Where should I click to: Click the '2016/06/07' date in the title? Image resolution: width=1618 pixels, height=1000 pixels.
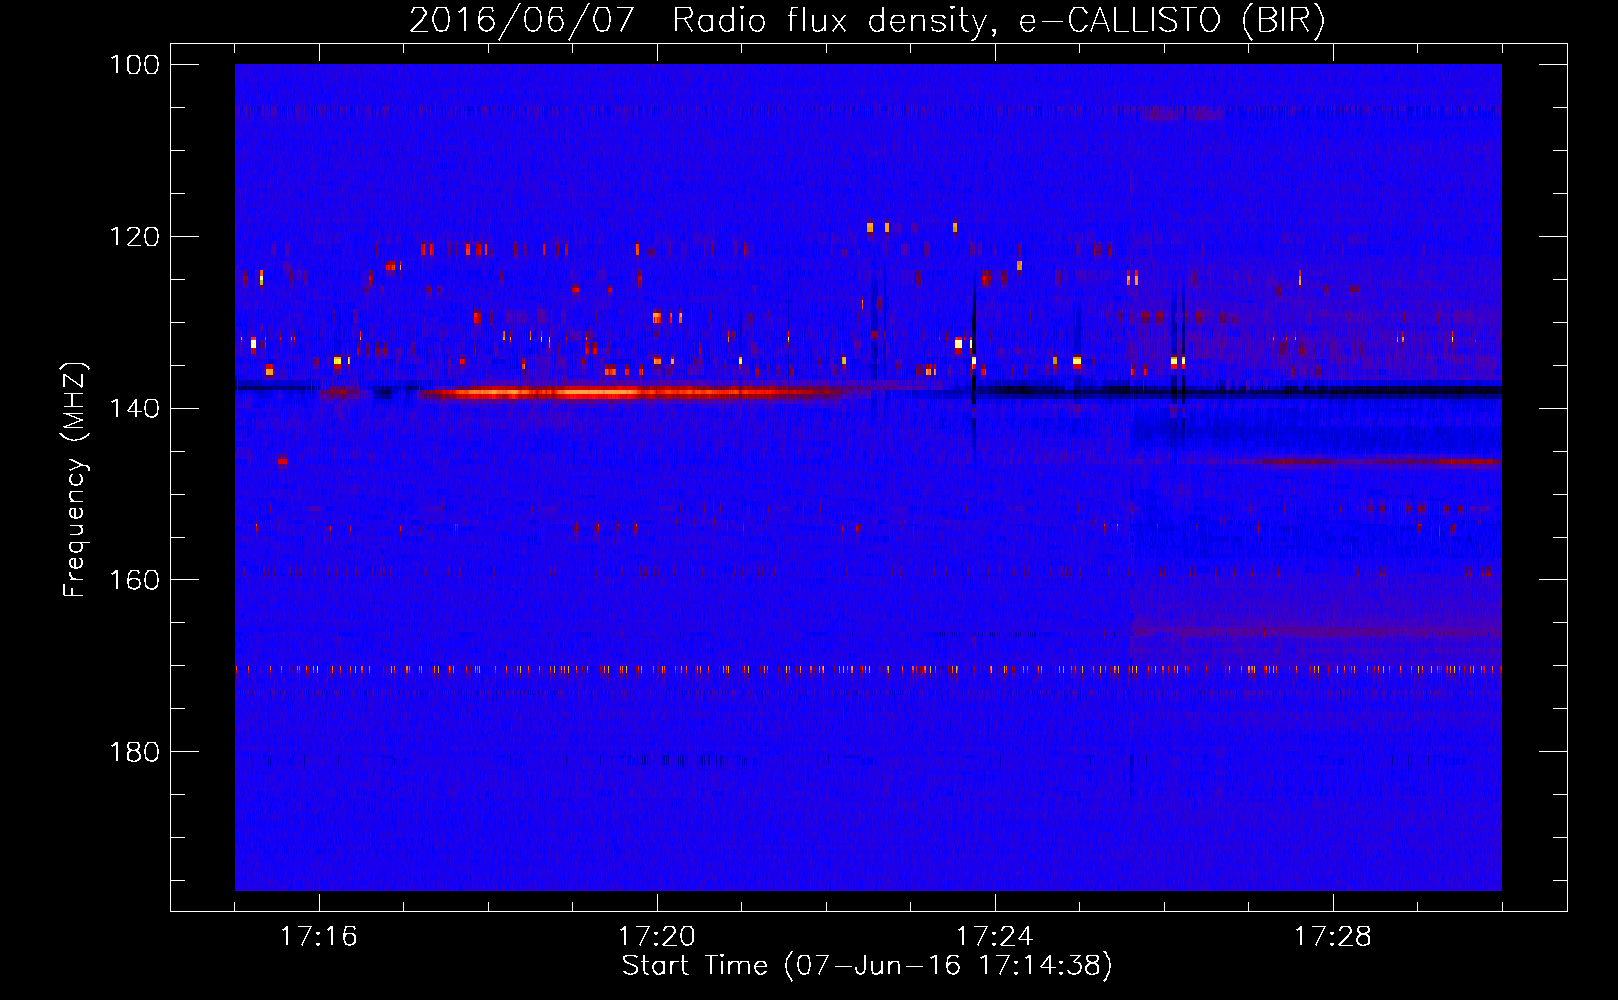tap(521, 20)
